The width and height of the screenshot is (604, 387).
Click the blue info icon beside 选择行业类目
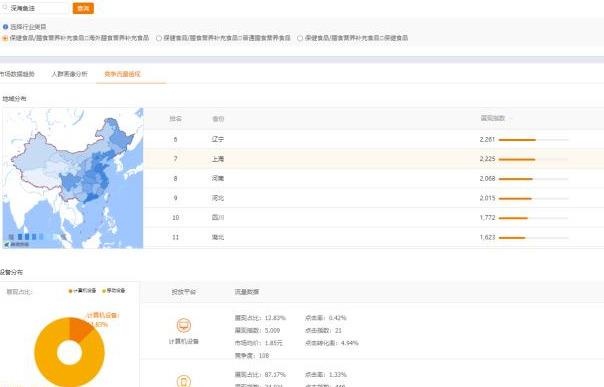5,27
